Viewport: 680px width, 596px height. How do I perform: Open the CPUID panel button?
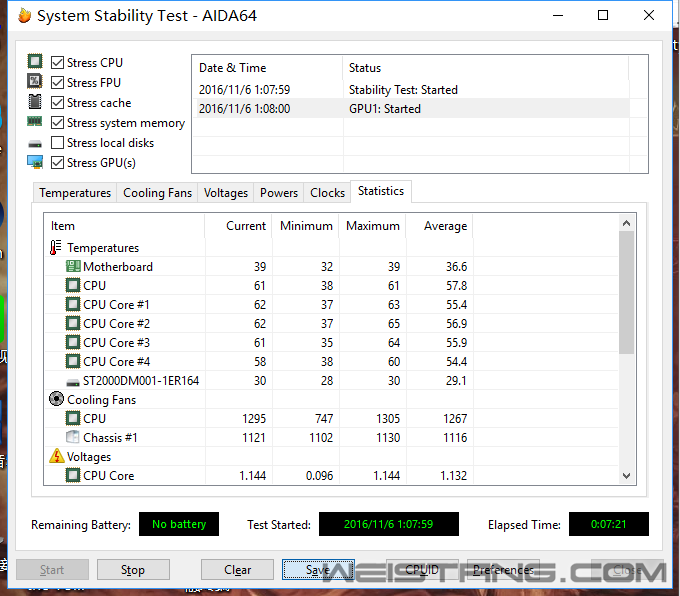click(422, 570)
